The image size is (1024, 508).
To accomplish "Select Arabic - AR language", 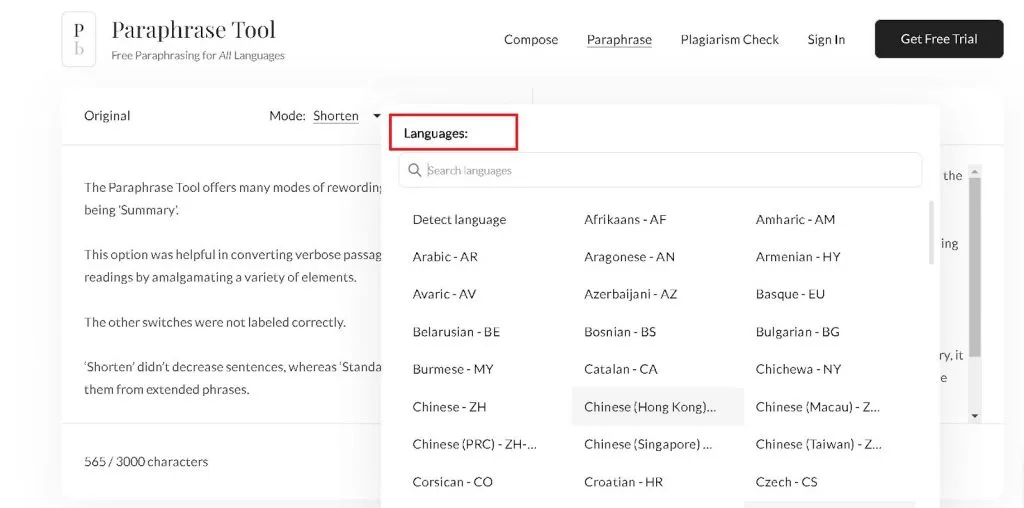I will 445,257.
